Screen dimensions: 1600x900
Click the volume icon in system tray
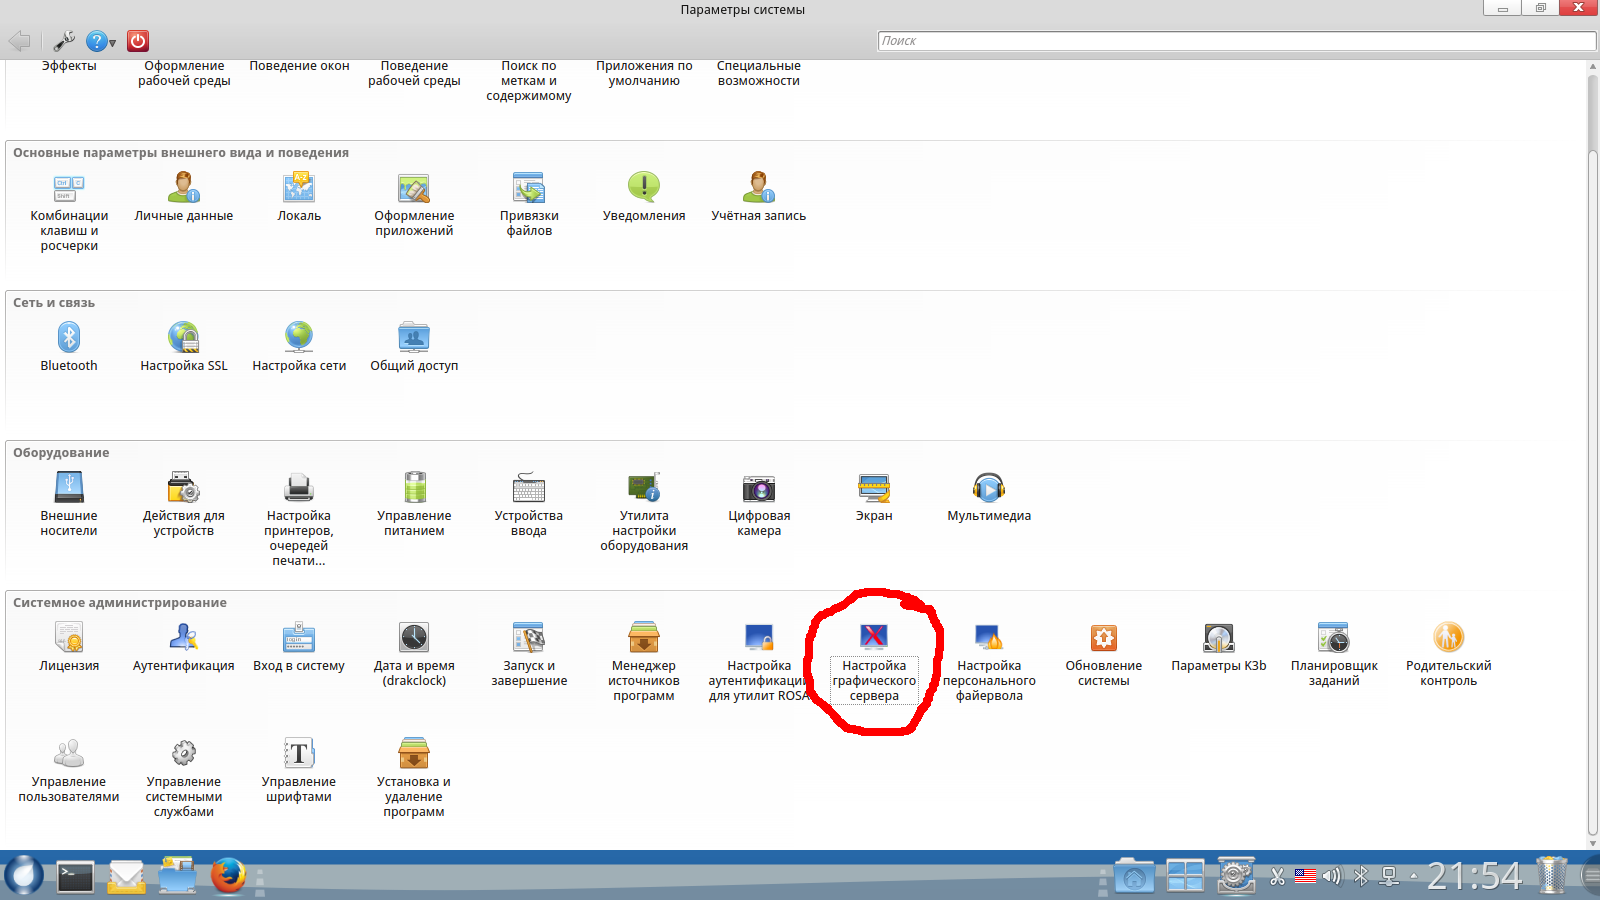pos(1332,877)
